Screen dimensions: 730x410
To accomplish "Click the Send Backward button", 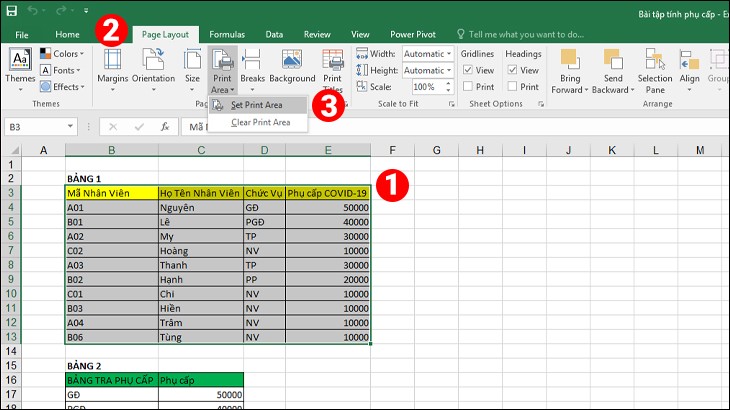I will (x=613, y=70).
